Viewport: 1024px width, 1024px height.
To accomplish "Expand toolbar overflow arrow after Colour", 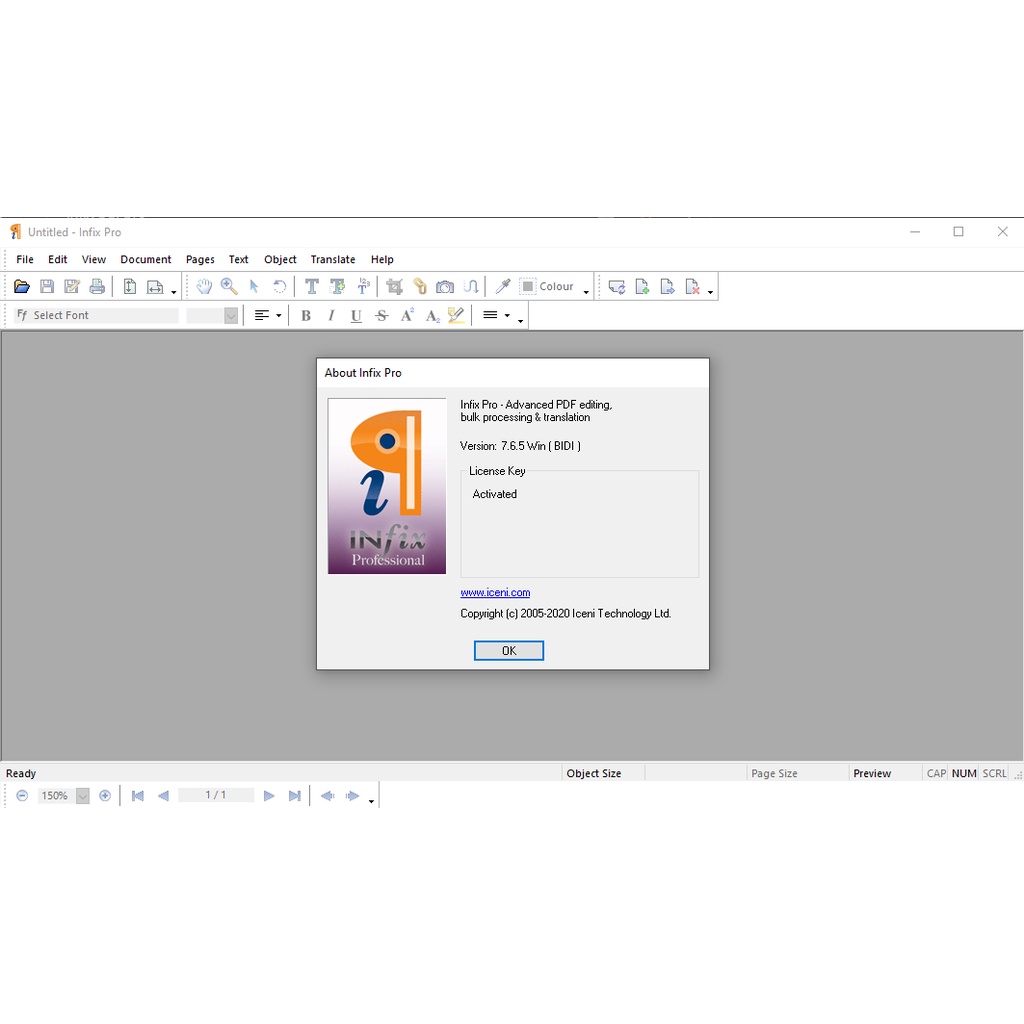I will click(586, 292).
